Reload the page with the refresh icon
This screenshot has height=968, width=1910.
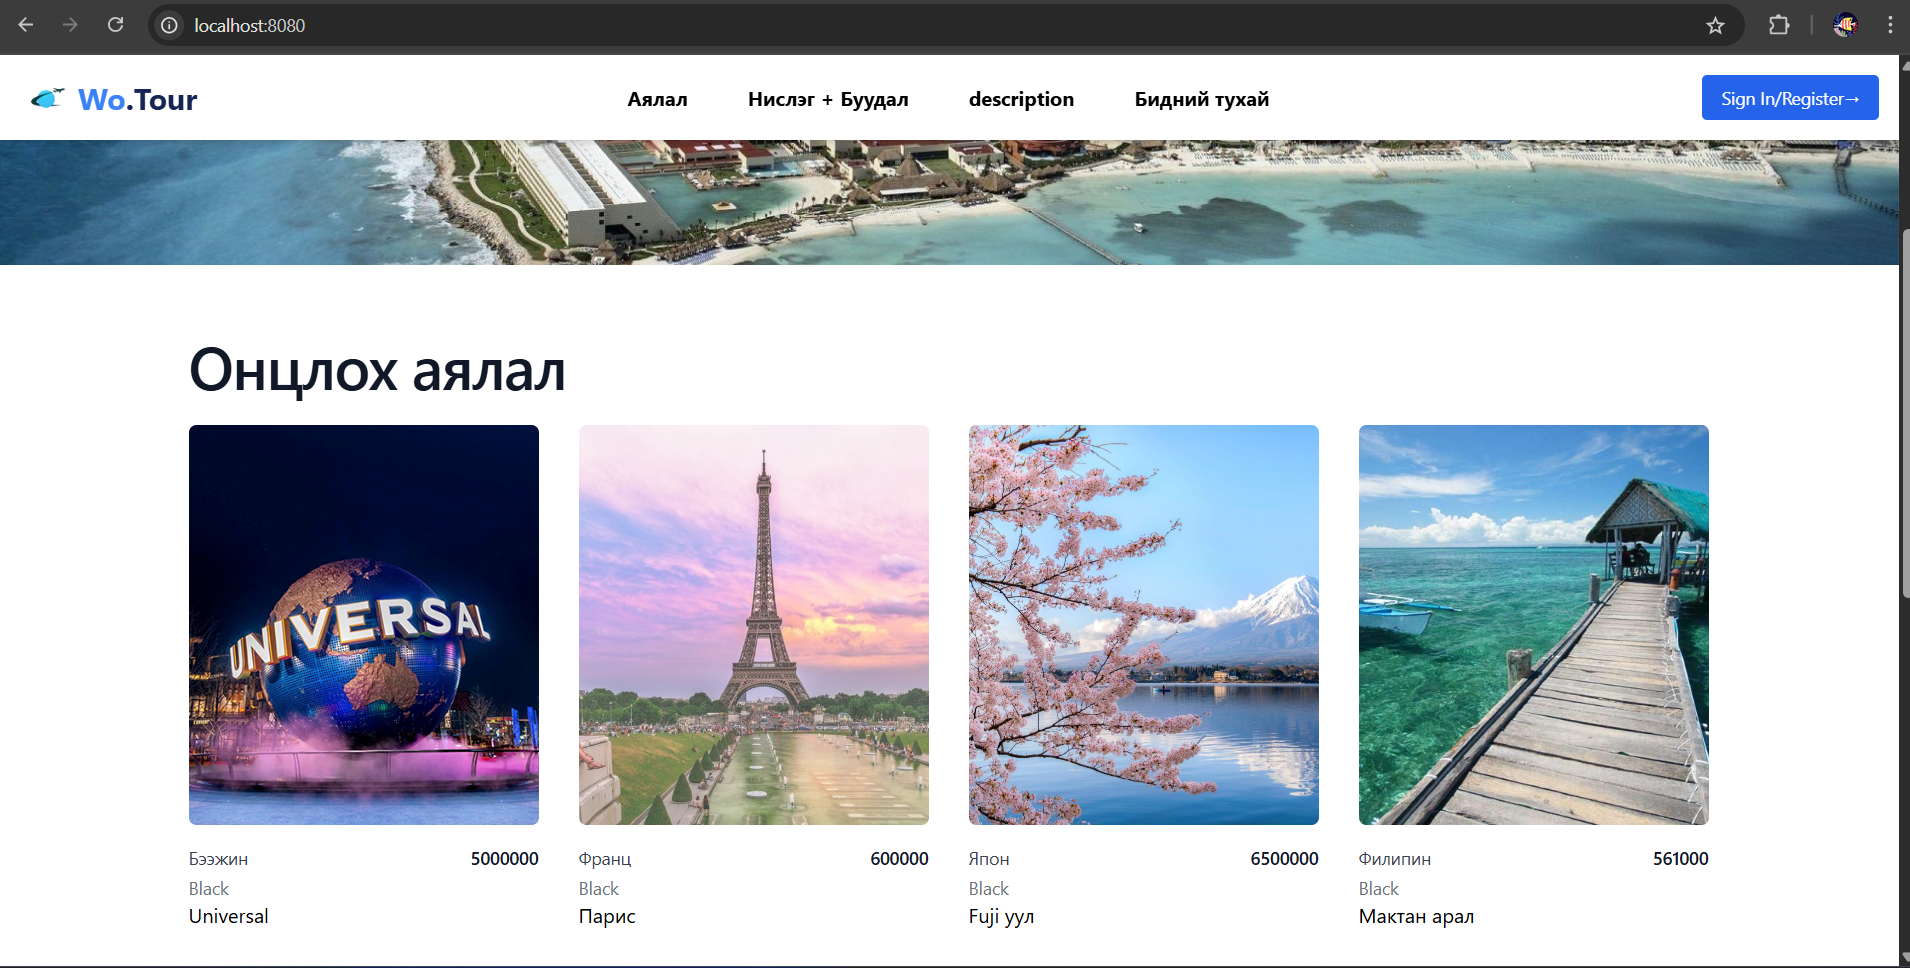[x=116, y=25]
